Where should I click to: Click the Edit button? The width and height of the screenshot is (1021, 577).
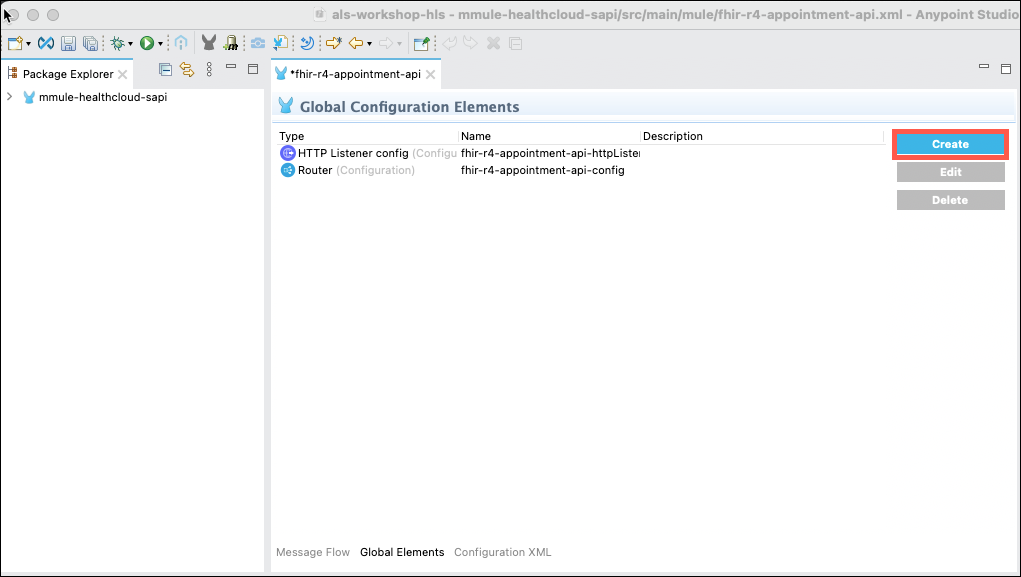click(x=950, y=172)
